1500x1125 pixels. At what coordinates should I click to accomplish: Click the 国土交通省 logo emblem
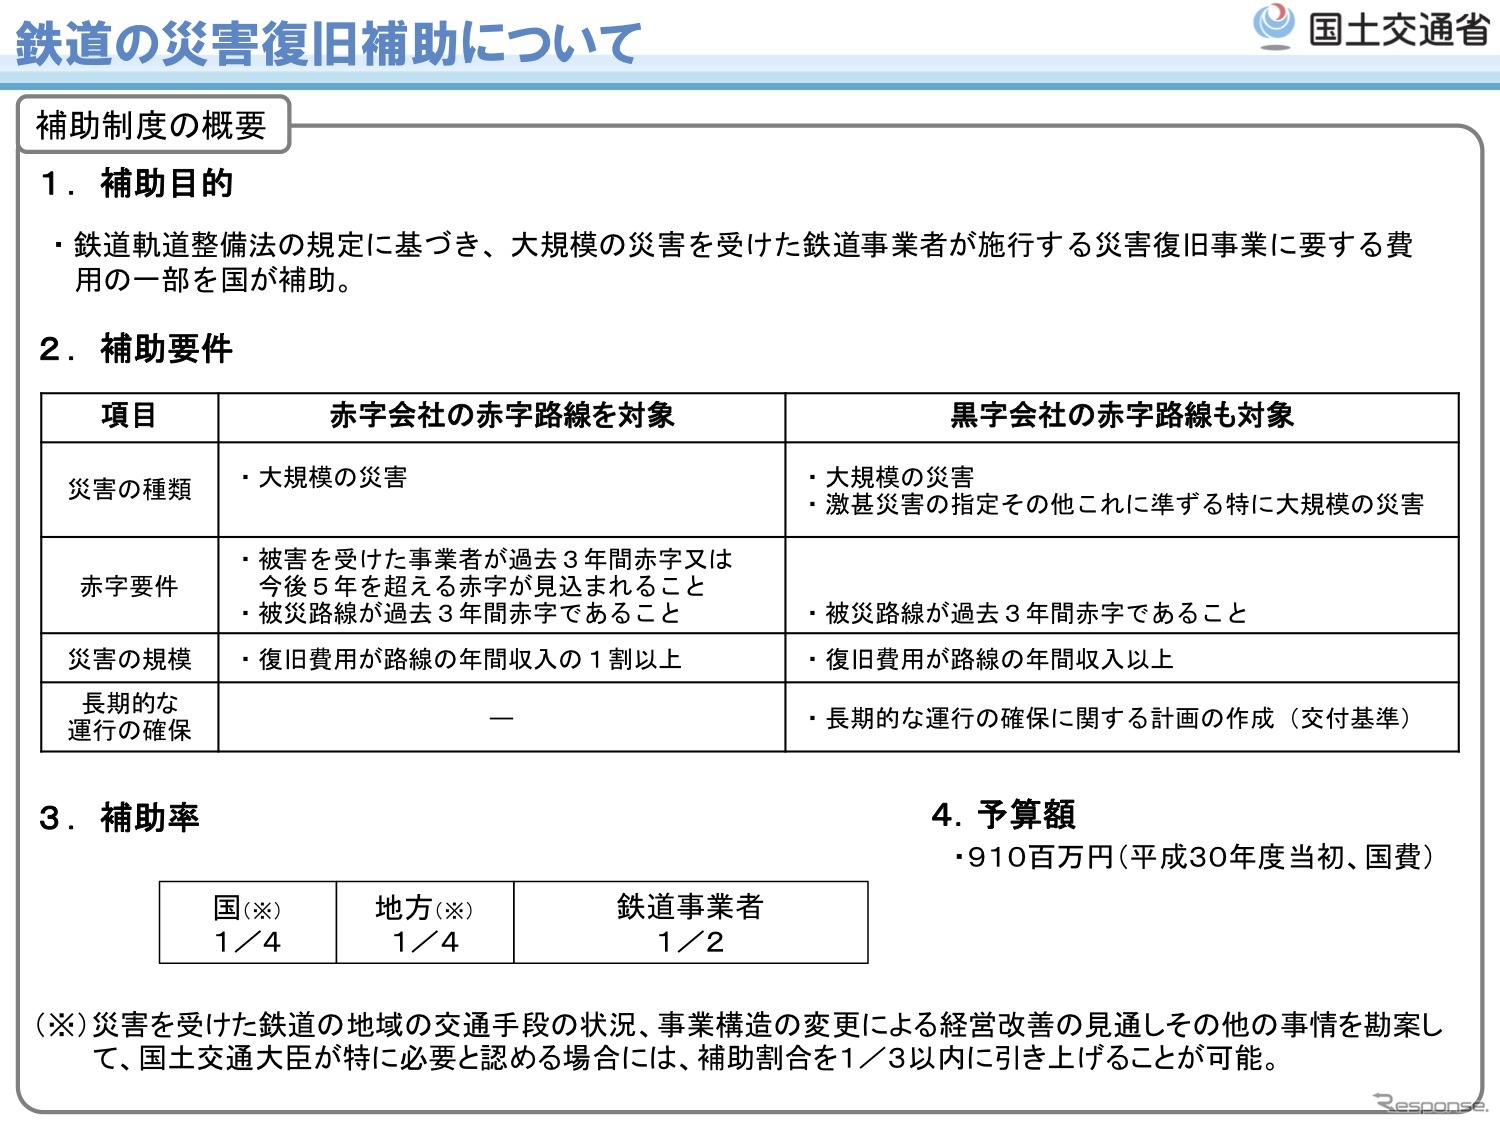click(x=1274, y=27)
